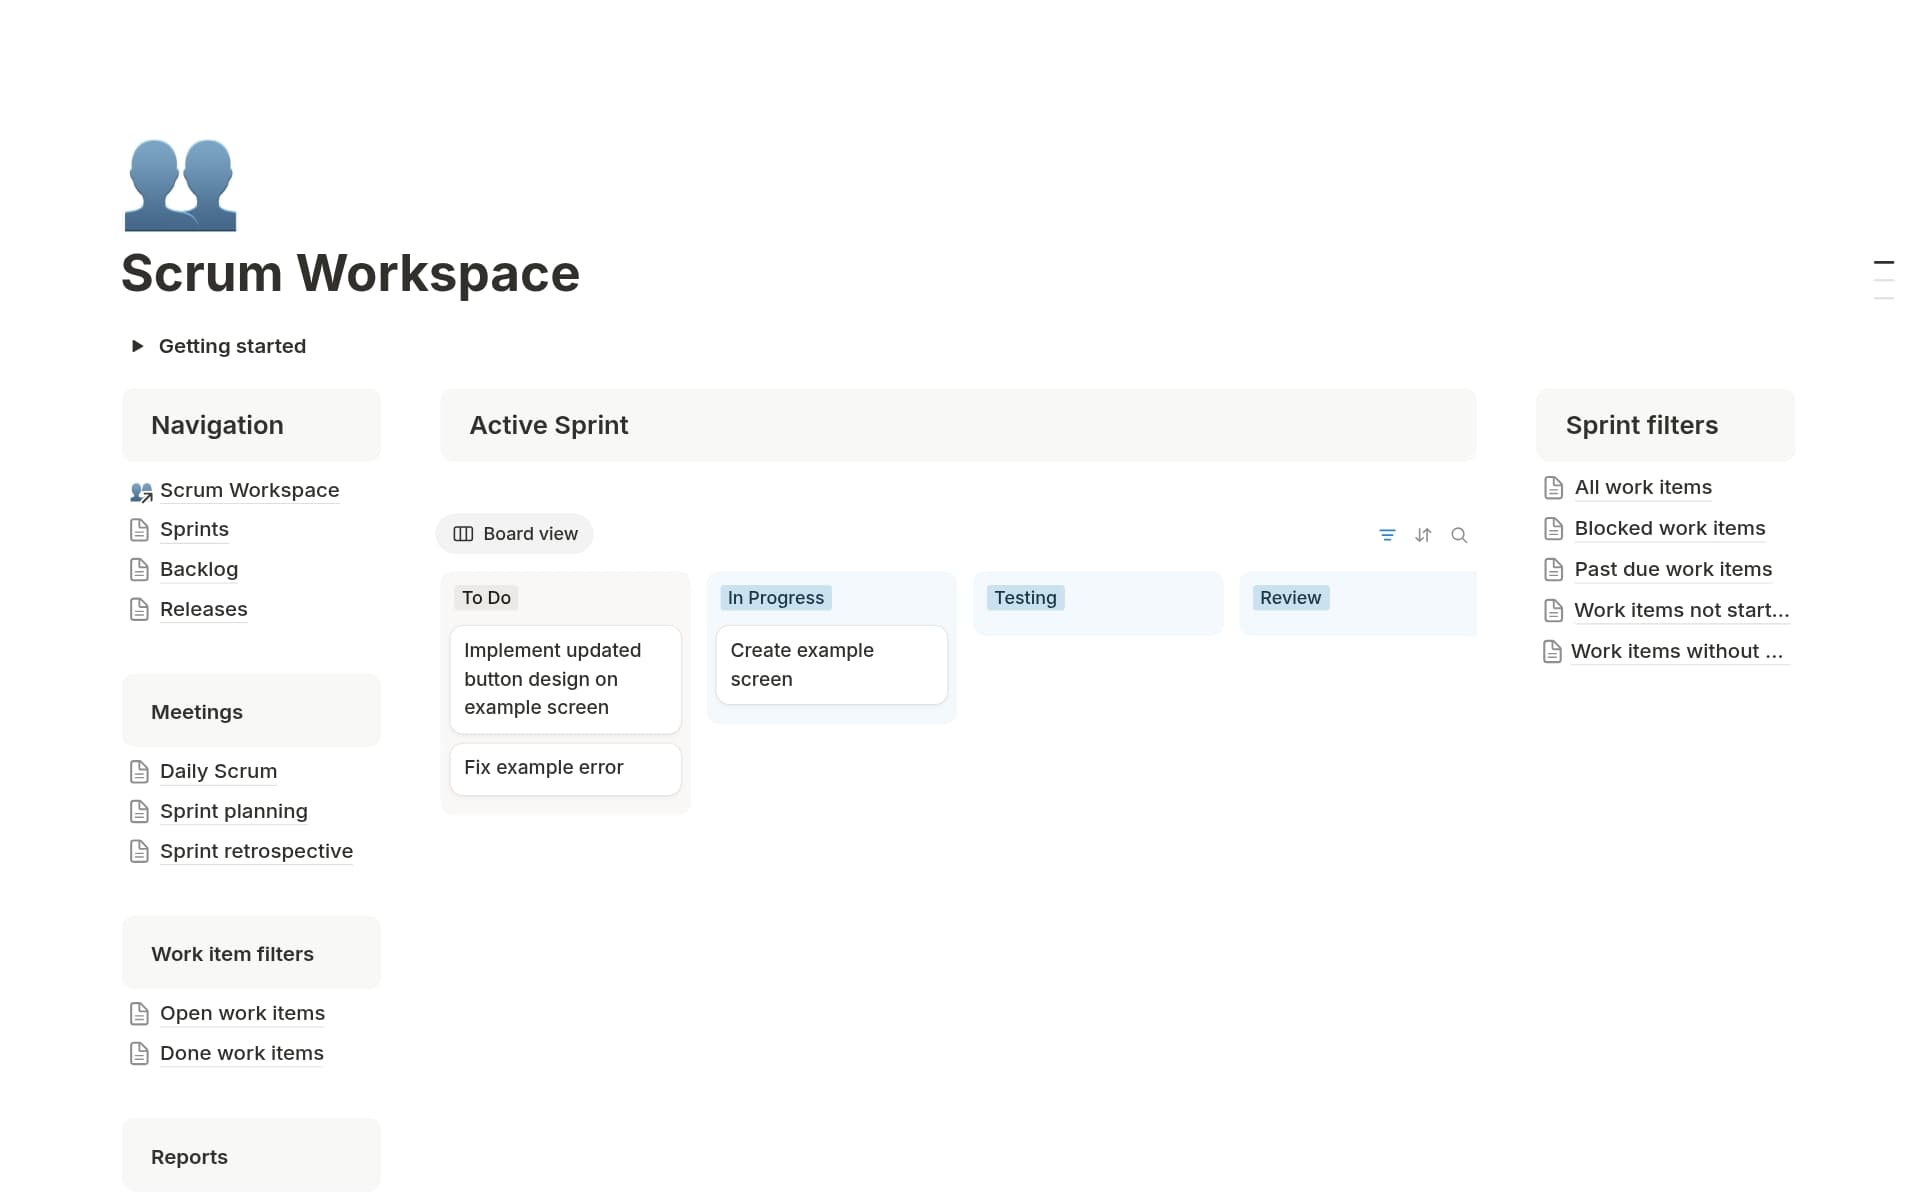Click the page icon next to Sprints
The width and height of the screenshot is (1920, 1199).
tap(139, 529)
